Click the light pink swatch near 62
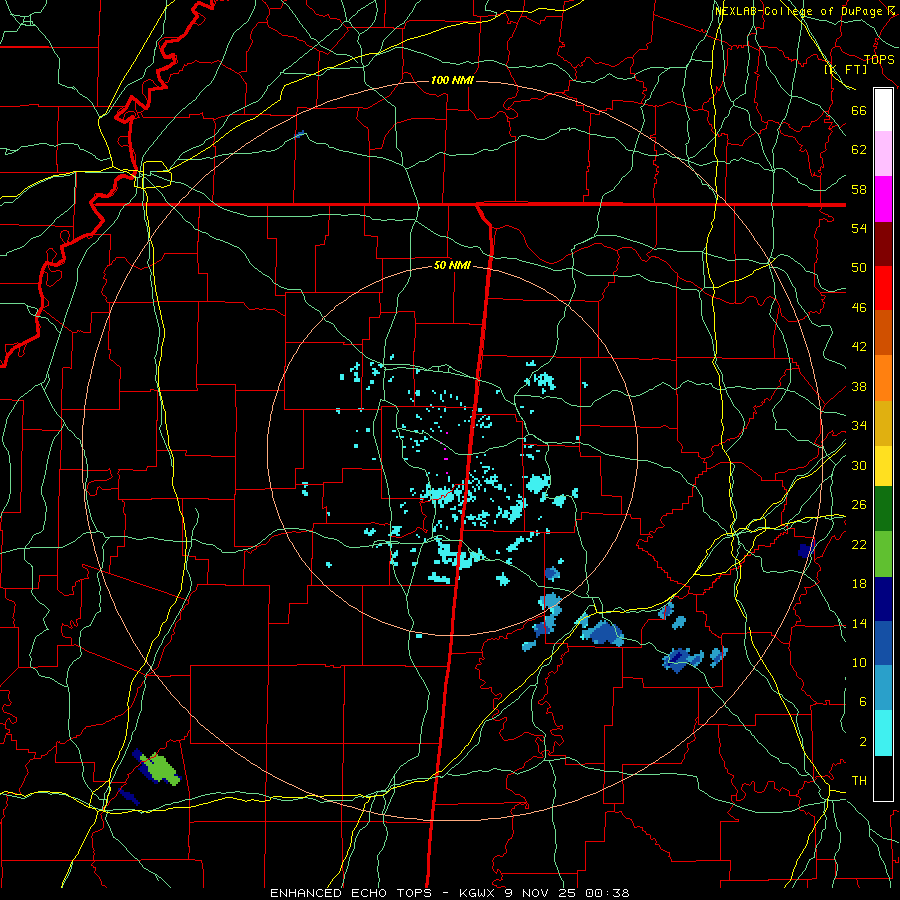The height and width of the screenshot is (900, 900). click(883, 154)
